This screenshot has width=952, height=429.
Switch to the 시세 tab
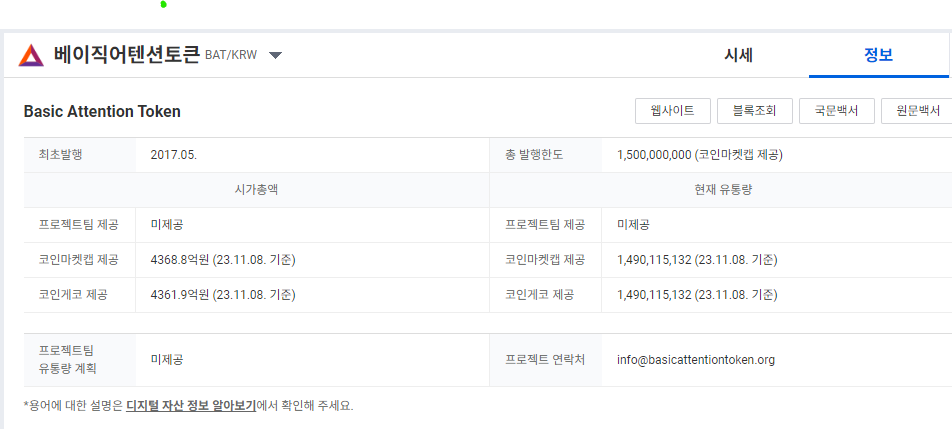point(738,55)
